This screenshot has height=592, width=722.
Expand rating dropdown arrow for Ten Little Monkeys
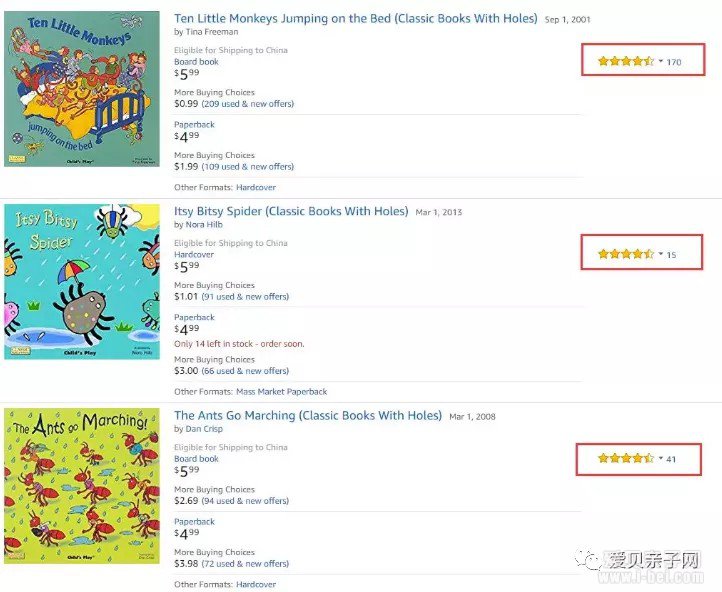[661, 62]
